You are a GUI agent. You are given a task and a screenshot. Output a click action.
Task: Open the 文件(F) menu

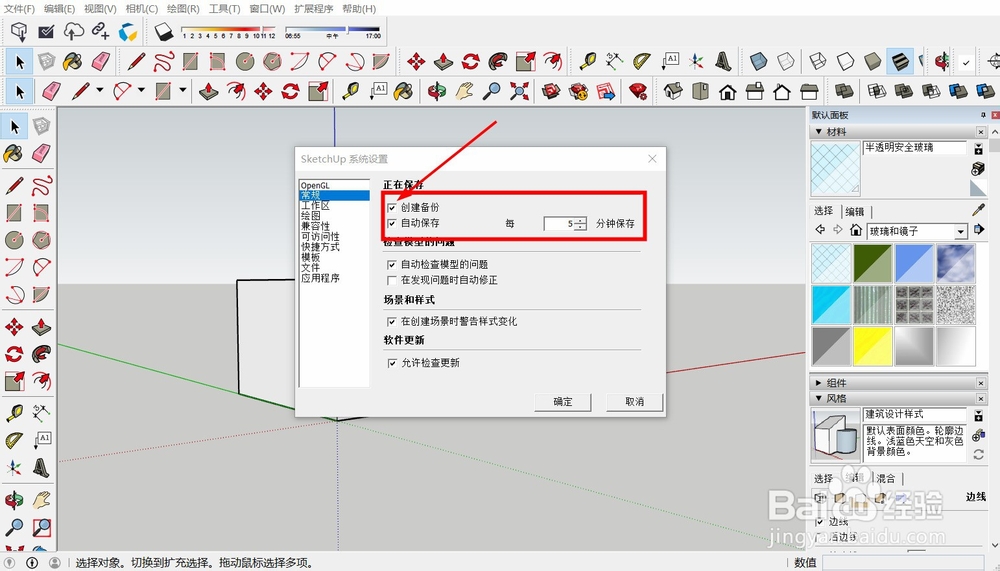pyautogui.click(x=19, y=9)
